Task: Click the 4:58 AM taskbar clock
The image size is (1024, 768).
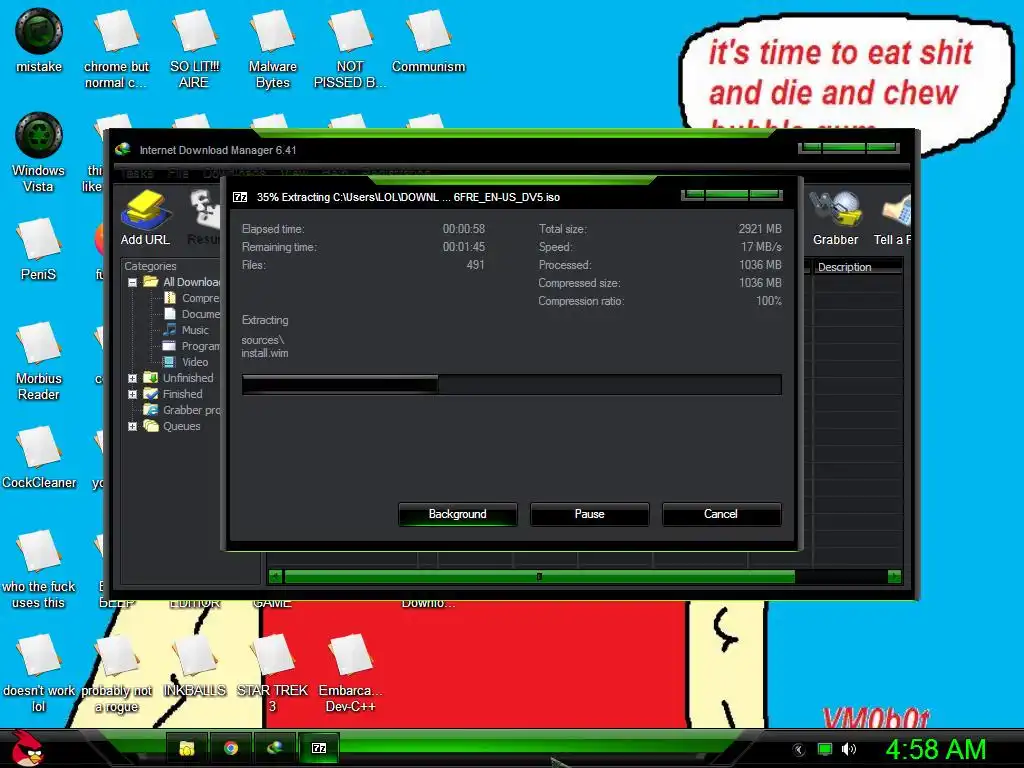Action: click(936, 749)
